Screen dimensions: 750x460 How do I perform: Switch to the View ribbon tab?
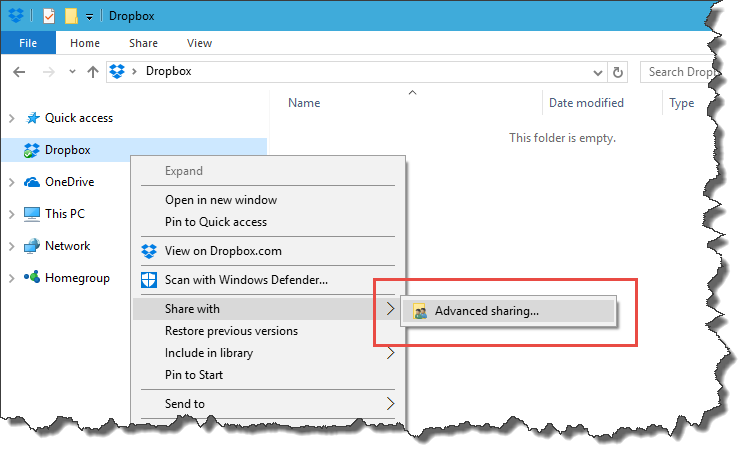(199, 44)
